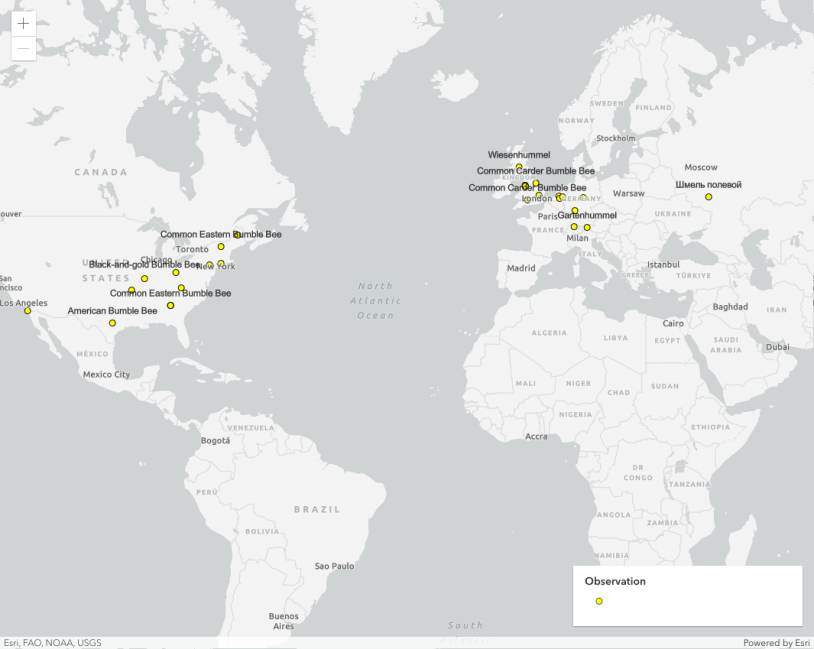
Task: Select the point just above Gartenhummel label
Action: coord(575,211)
